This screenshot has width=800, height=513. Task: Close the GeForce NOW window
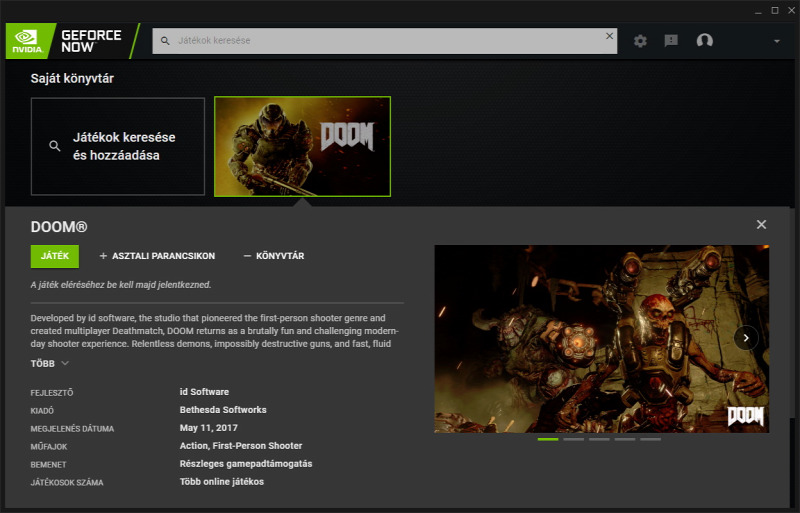click(x=791, y=11)
